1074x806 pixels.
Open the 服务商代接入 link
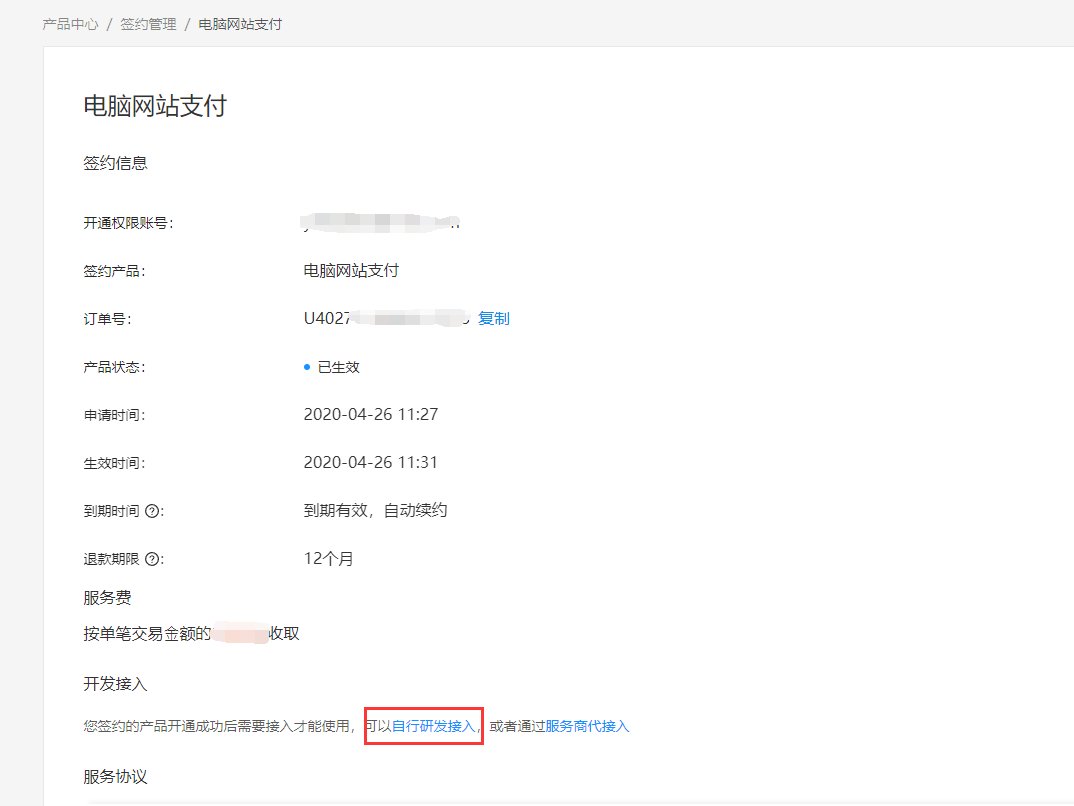click(x=587, y=726)
